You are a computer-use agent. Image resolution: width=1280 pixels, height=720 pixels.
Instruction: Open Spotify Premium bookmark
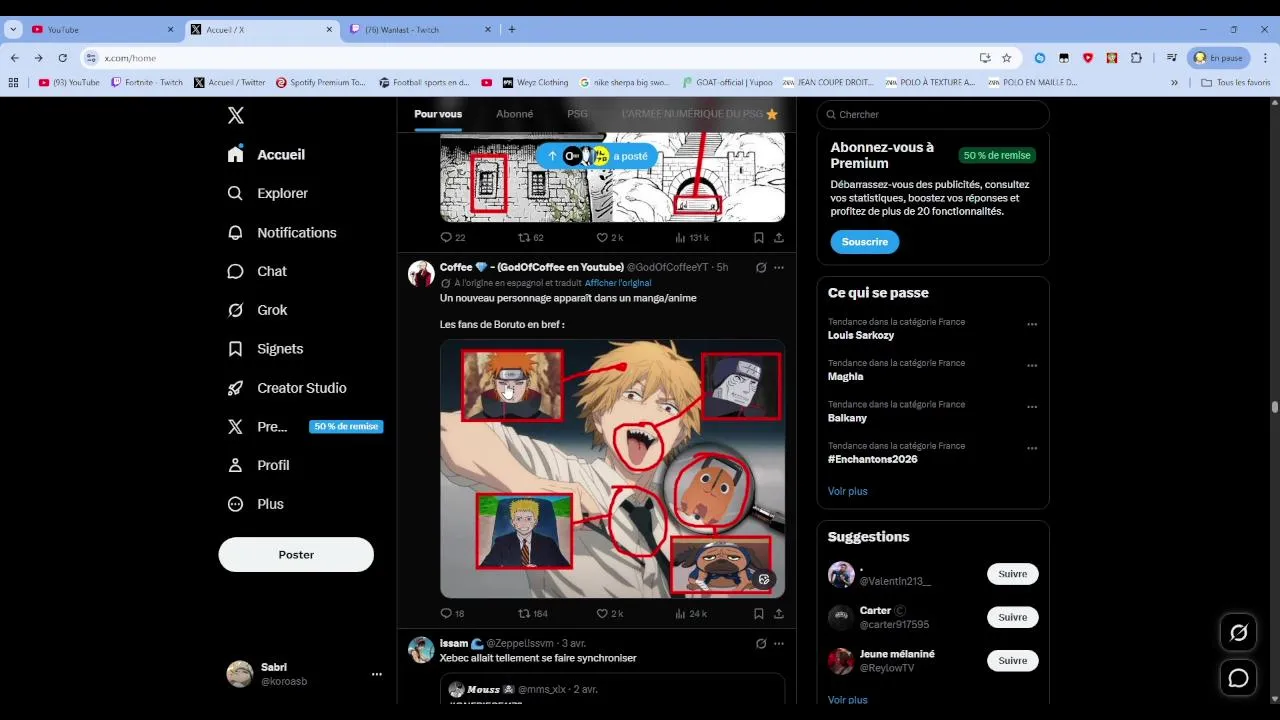[321, 83]
